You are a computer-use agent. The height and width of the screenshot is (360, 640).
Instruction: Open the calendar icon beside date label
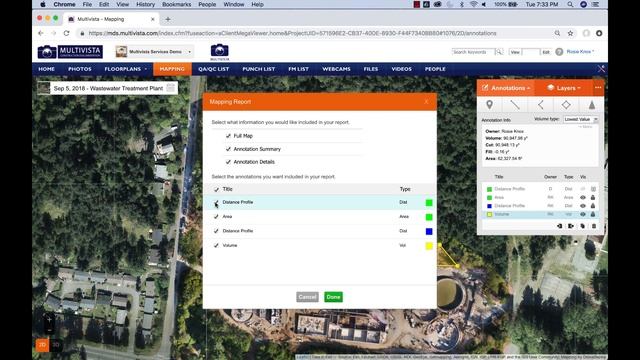(x=171, y=88)
